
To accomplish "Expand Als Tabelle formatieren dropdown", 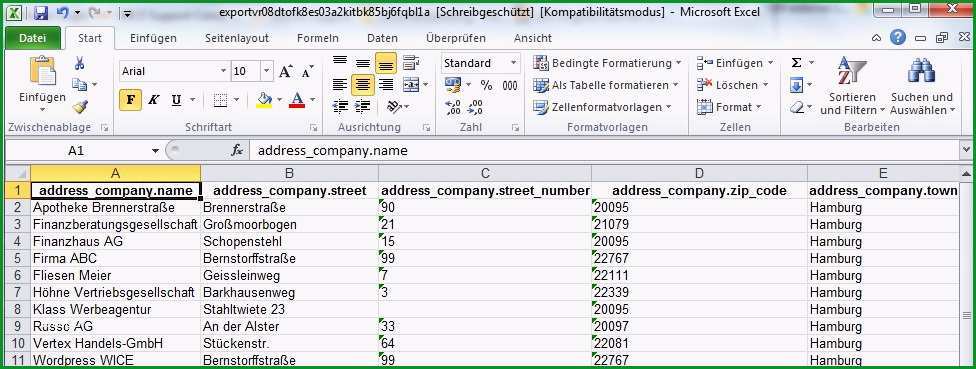I will [675, 85].
